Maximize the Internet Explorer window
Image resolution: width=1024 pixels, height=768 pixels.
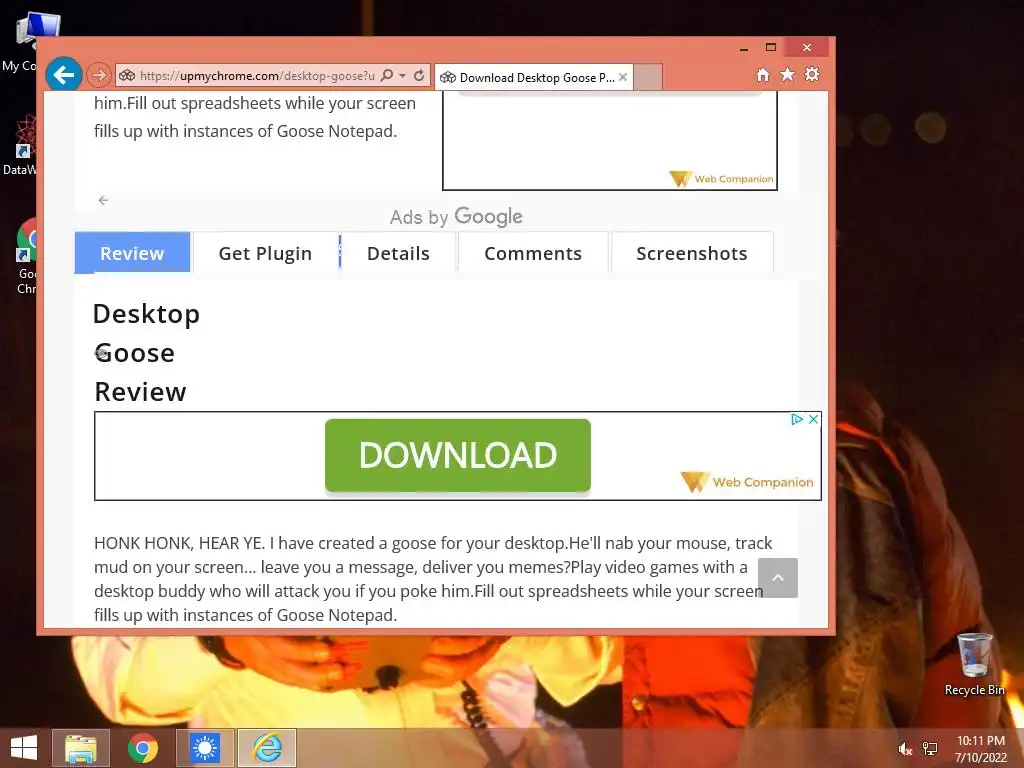point(771,47)
